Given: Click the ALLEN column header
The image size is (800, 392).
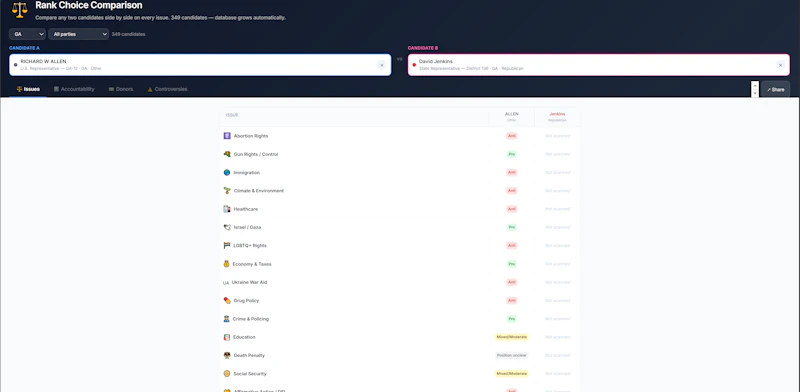Looking at the screenshot, I should point(512,117).
